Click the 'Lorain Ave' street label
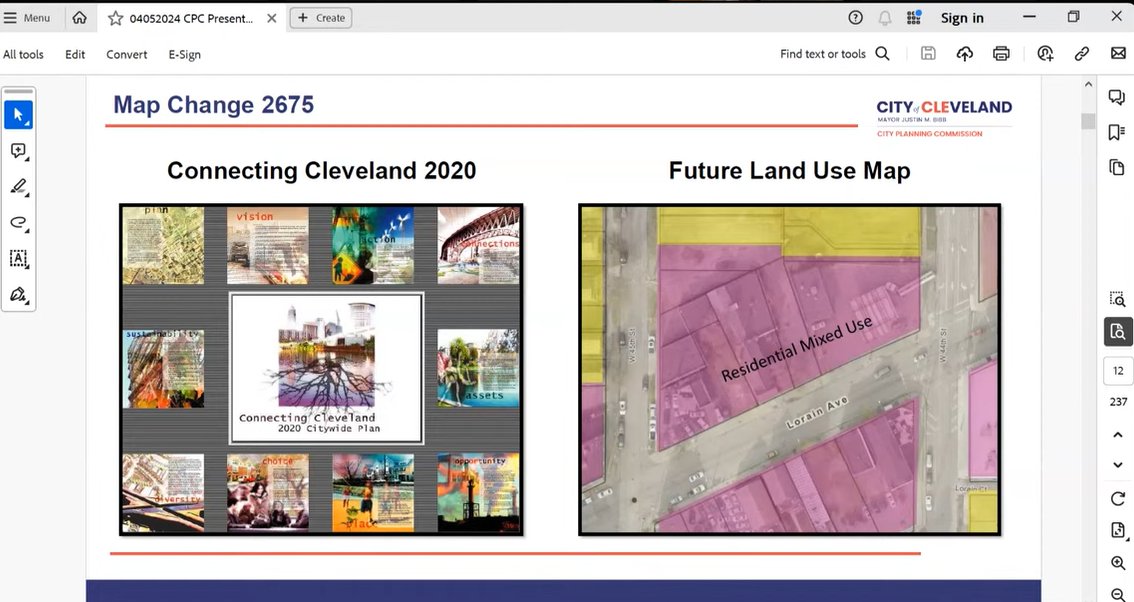 815,412
